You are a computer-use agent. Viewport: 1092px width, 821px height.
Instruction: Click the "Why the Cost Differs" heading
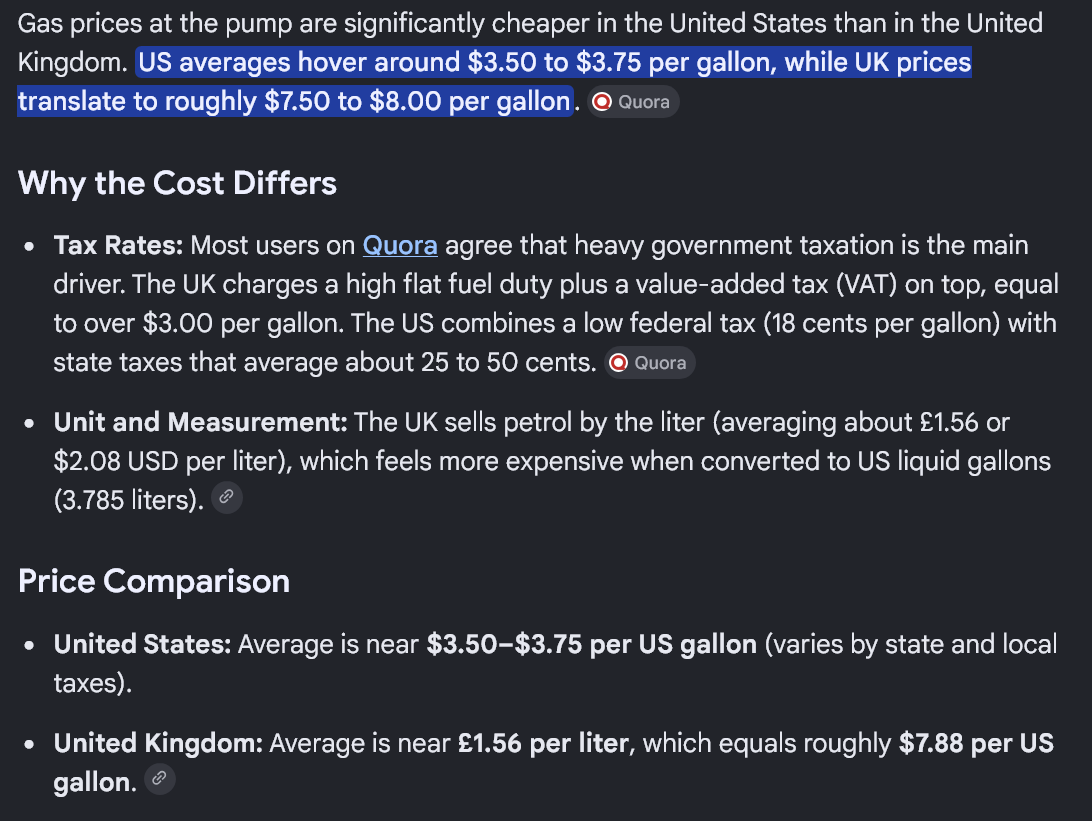[178, 184]
